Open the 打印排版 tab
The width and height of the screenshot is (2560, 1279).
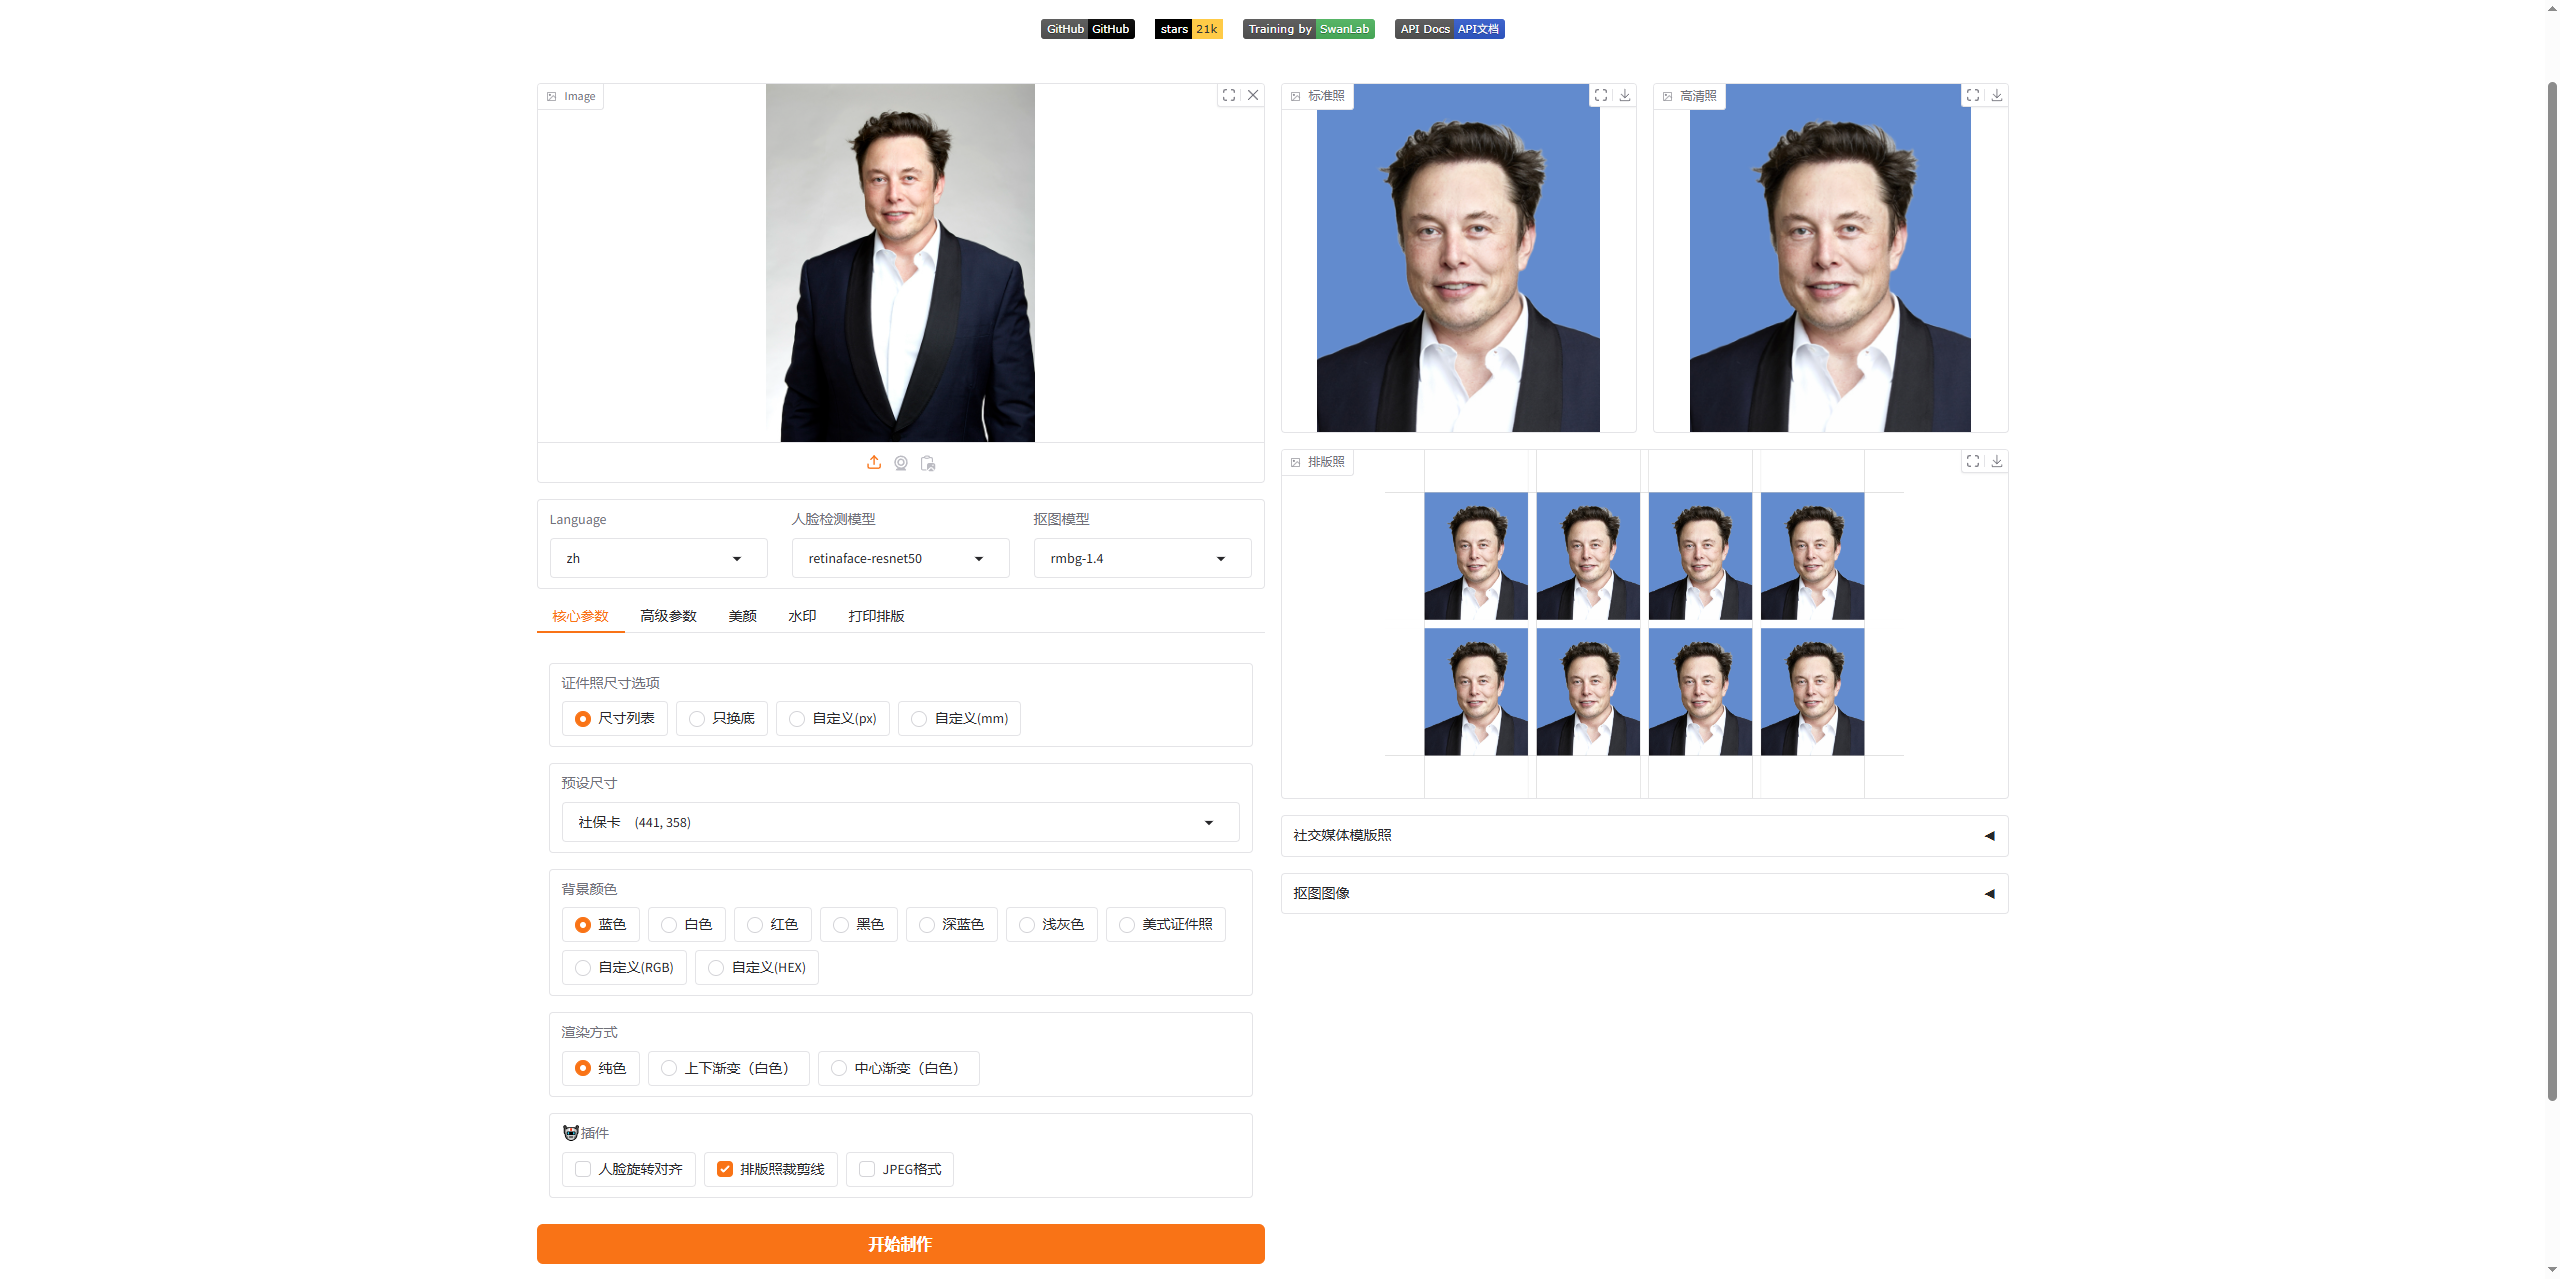coord(876,616)
